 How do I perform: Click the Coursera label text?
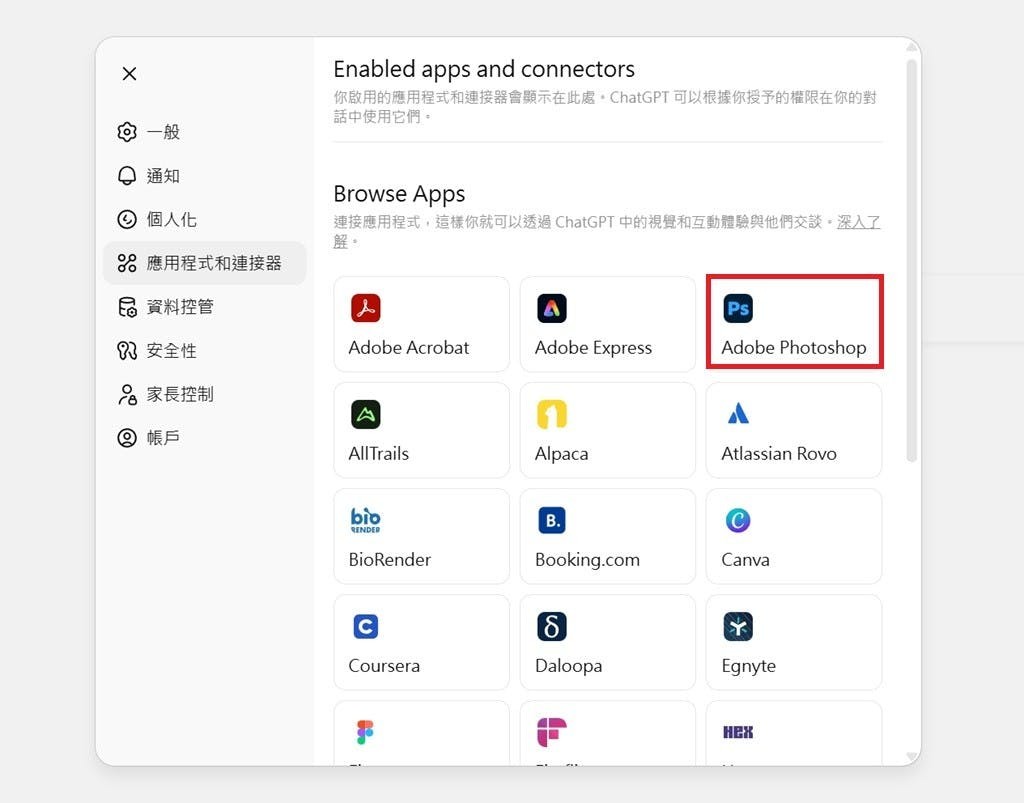[x=384, y=665]
